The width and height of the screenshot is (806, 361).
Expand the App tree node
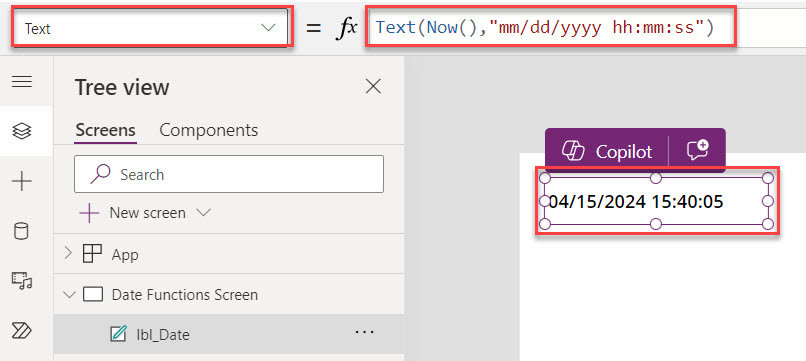tap(68, 254)
